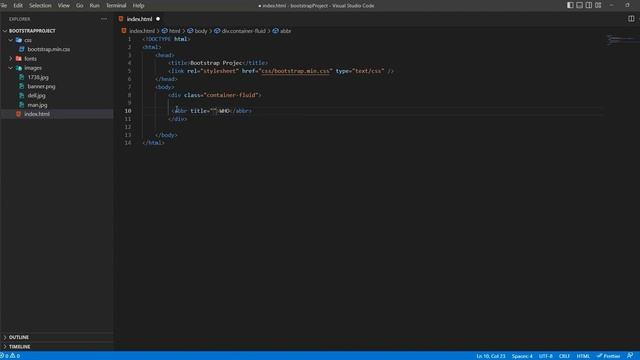
Task: Open the File menu
Action: [x=3, y=6]
